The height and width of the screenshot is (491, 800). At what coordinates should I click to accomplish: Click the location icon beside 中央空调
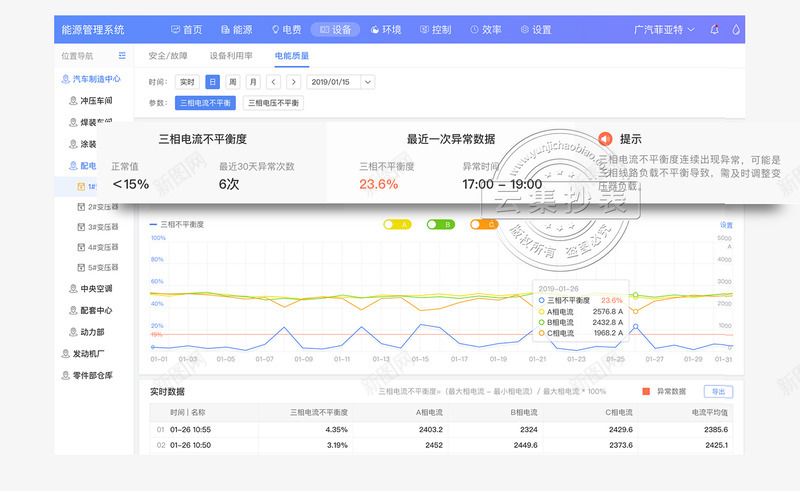point(73,288)
